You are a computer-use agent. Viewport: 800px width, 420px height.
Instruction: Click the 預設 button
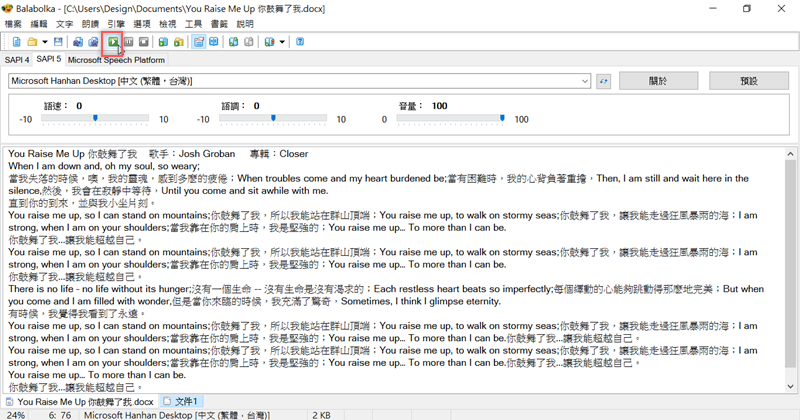749,81
